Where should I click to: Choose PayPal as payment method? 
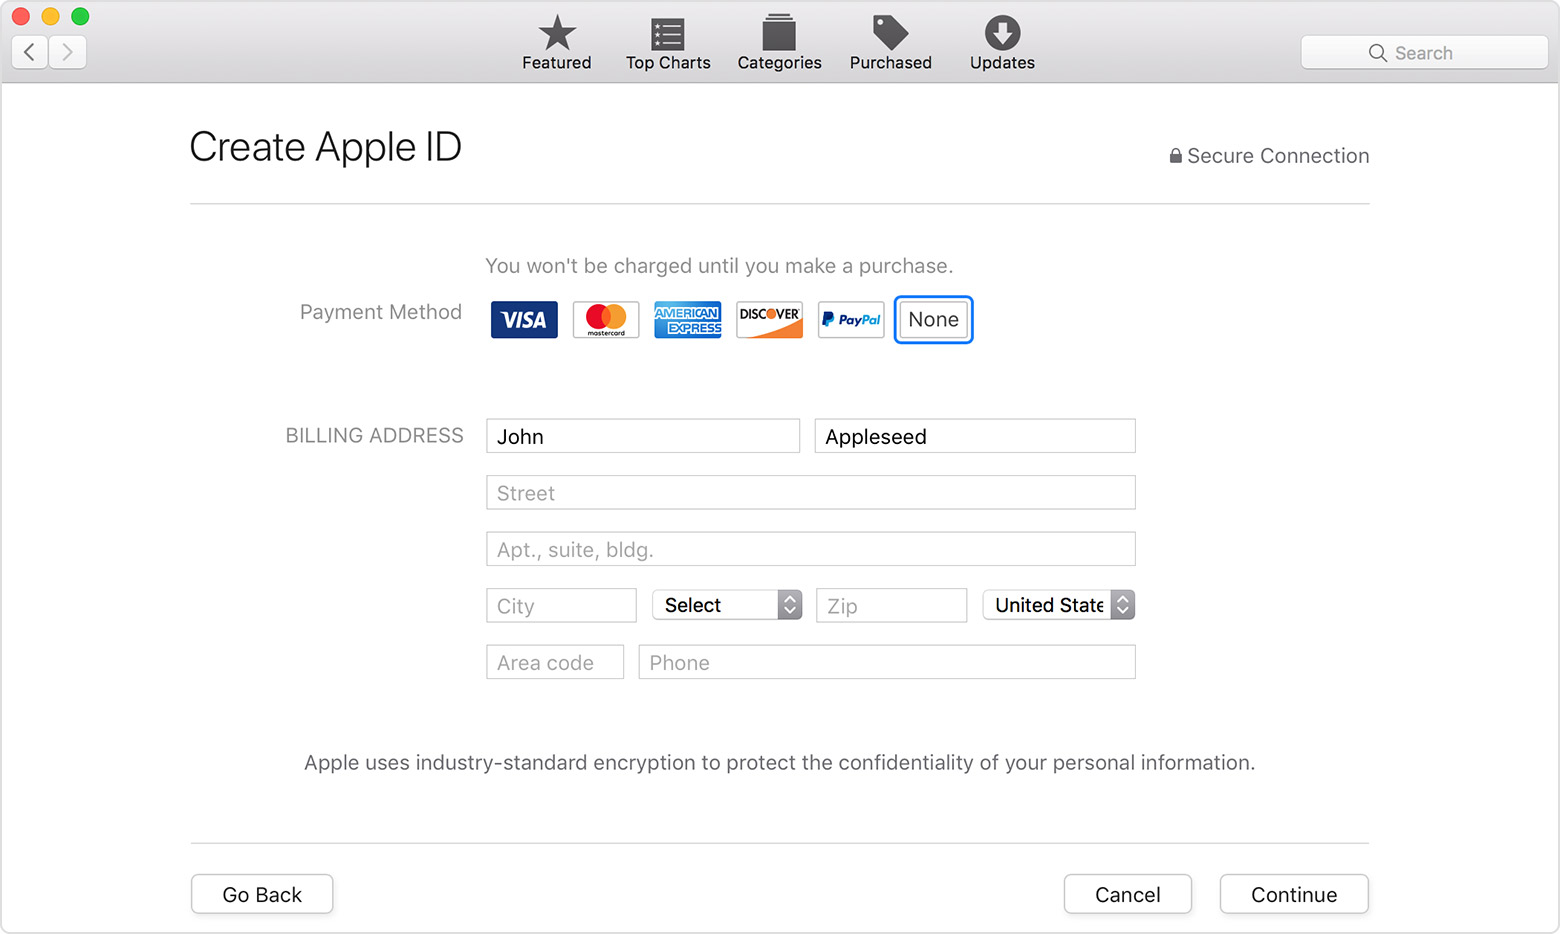pyautogui.click(x=851, y=320)
